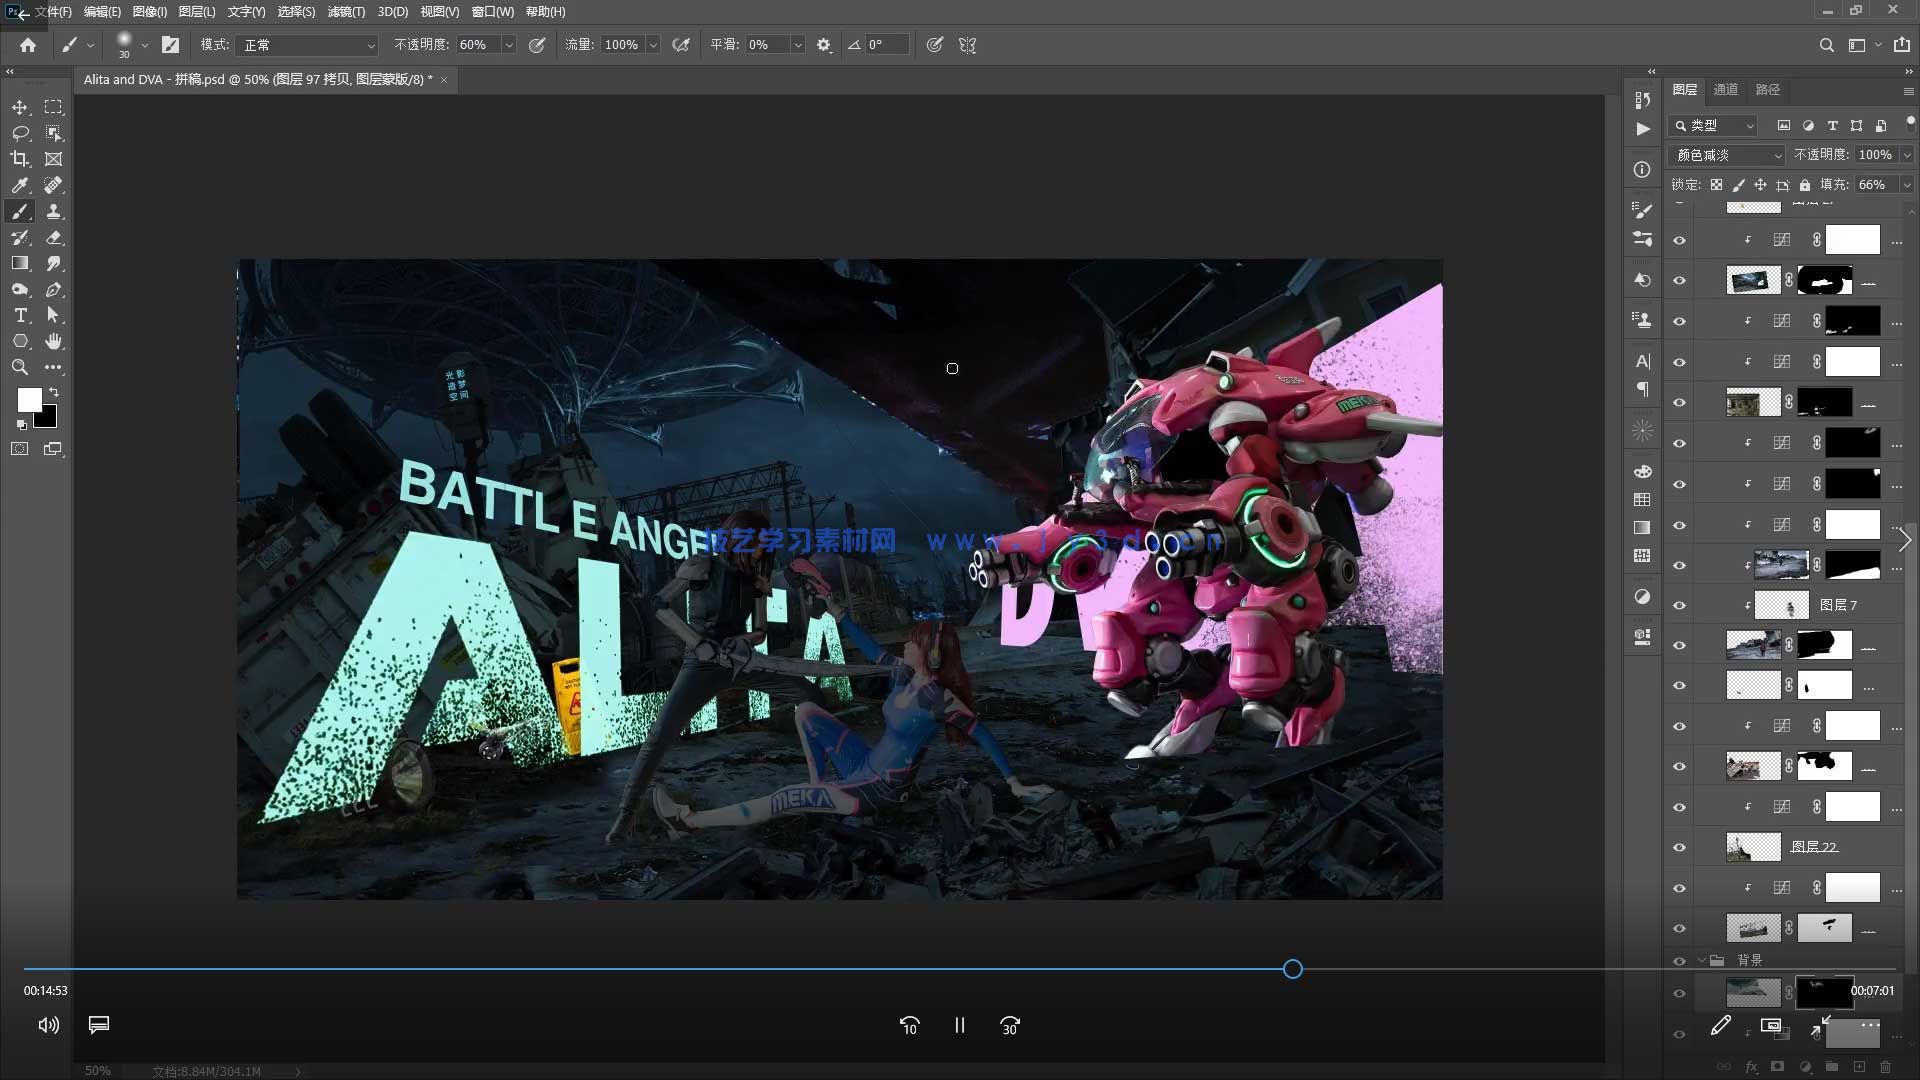Click the foreground color swatch

coord(29,399)
